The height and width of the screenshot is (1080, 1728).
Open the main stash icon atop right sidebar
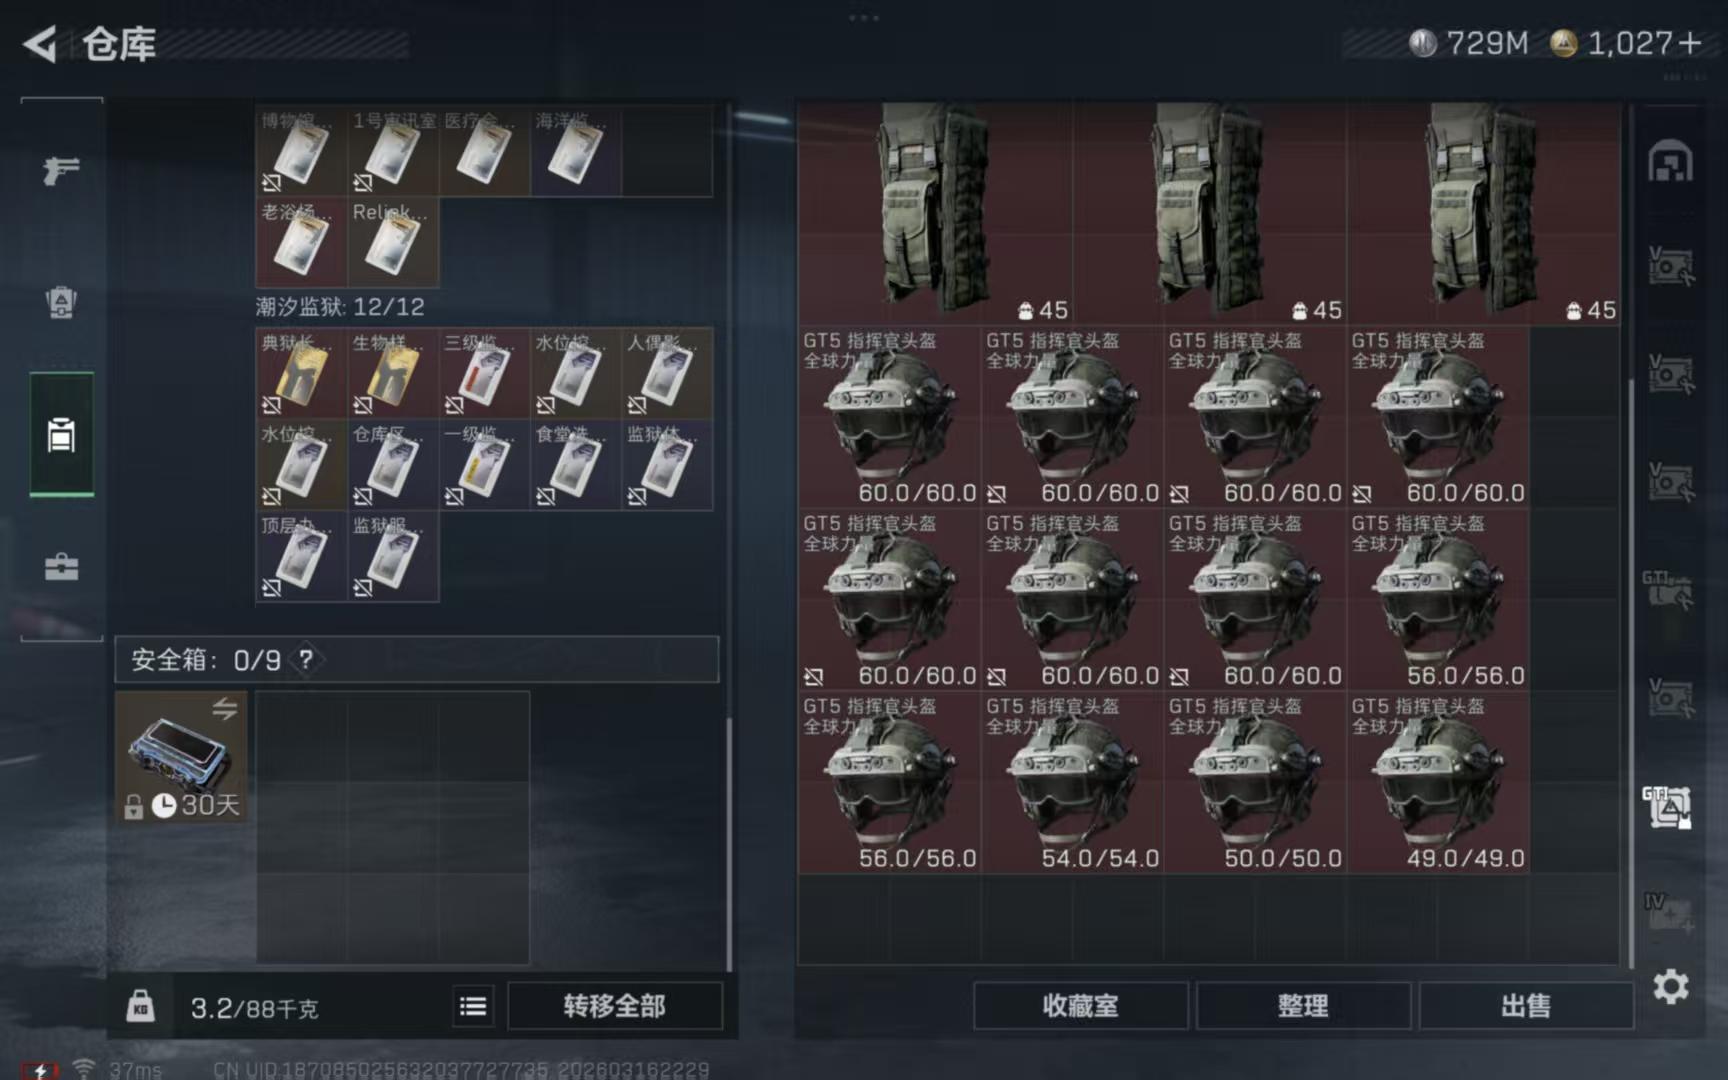click(1670, 162)
